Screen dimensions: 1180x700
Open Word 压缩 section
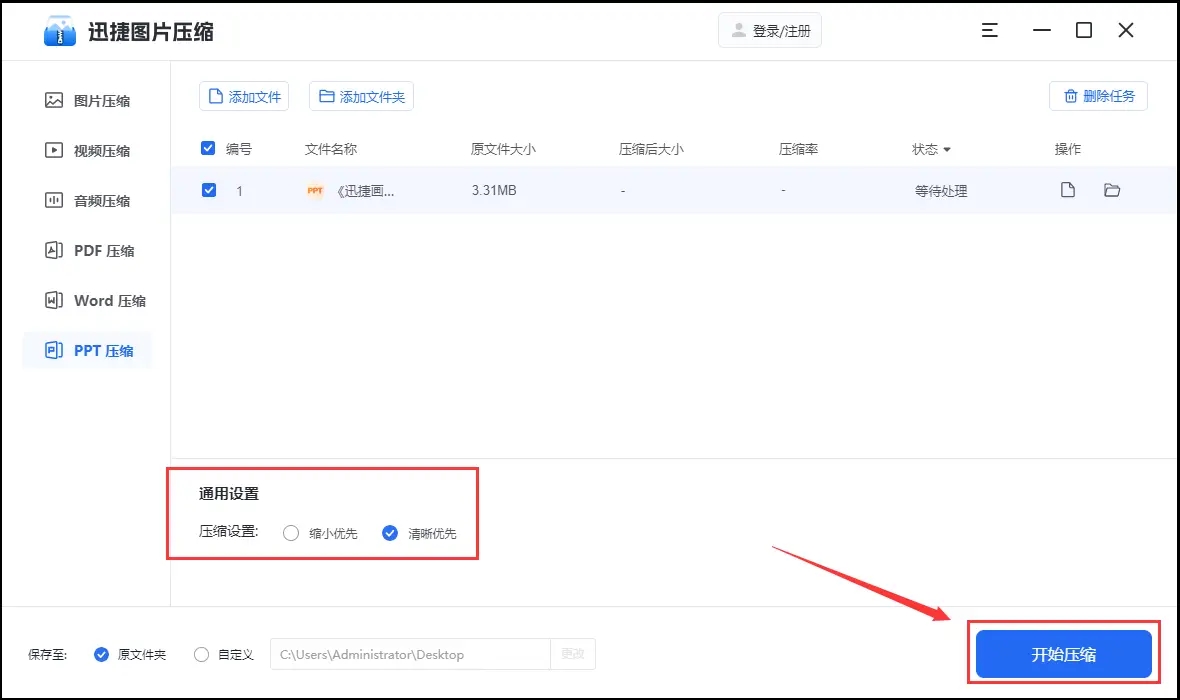[88, 301]
